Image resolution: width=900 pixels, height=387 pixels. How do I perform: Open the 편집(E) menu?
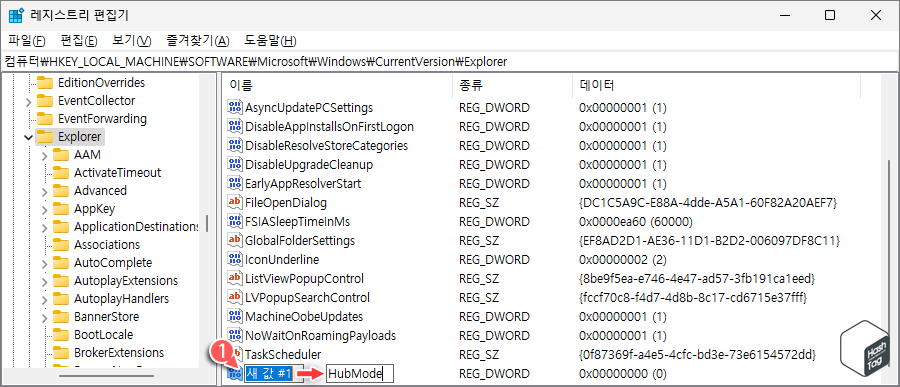[79, 41]
